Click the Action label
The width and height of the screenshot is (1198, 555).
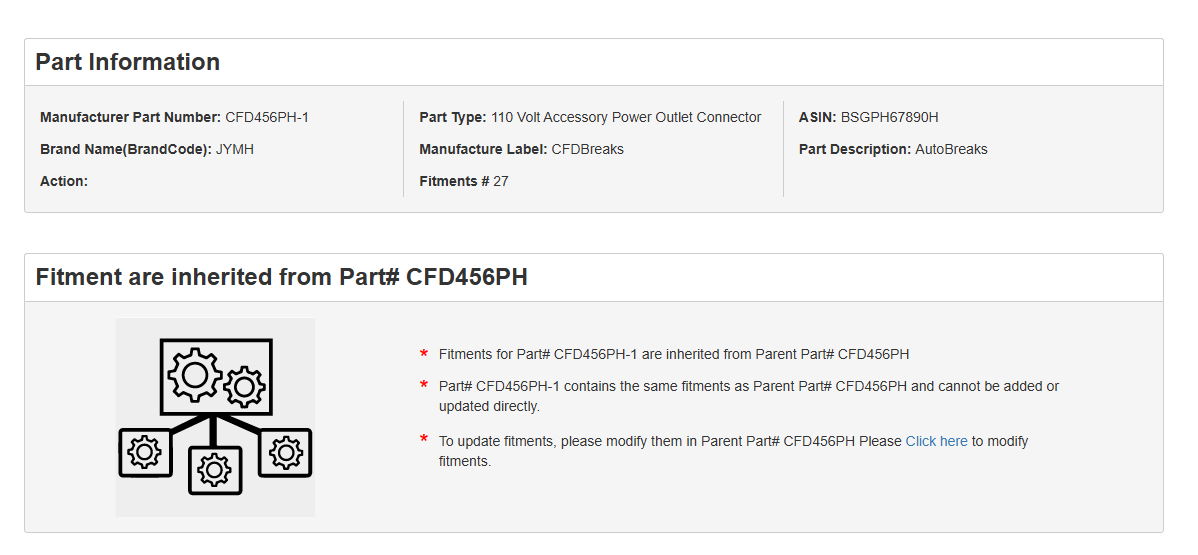[64, 181]
